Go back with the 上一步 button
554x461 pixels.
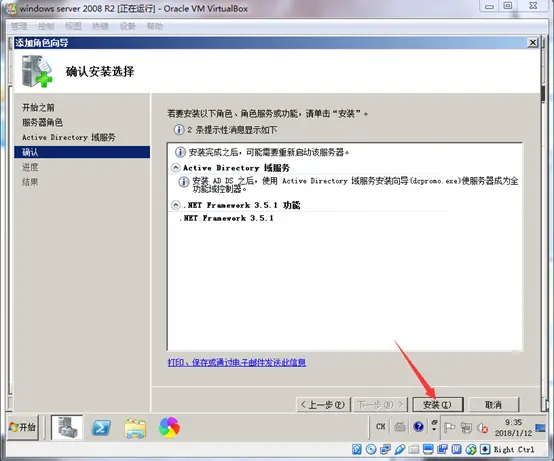(x=323, y=404)
